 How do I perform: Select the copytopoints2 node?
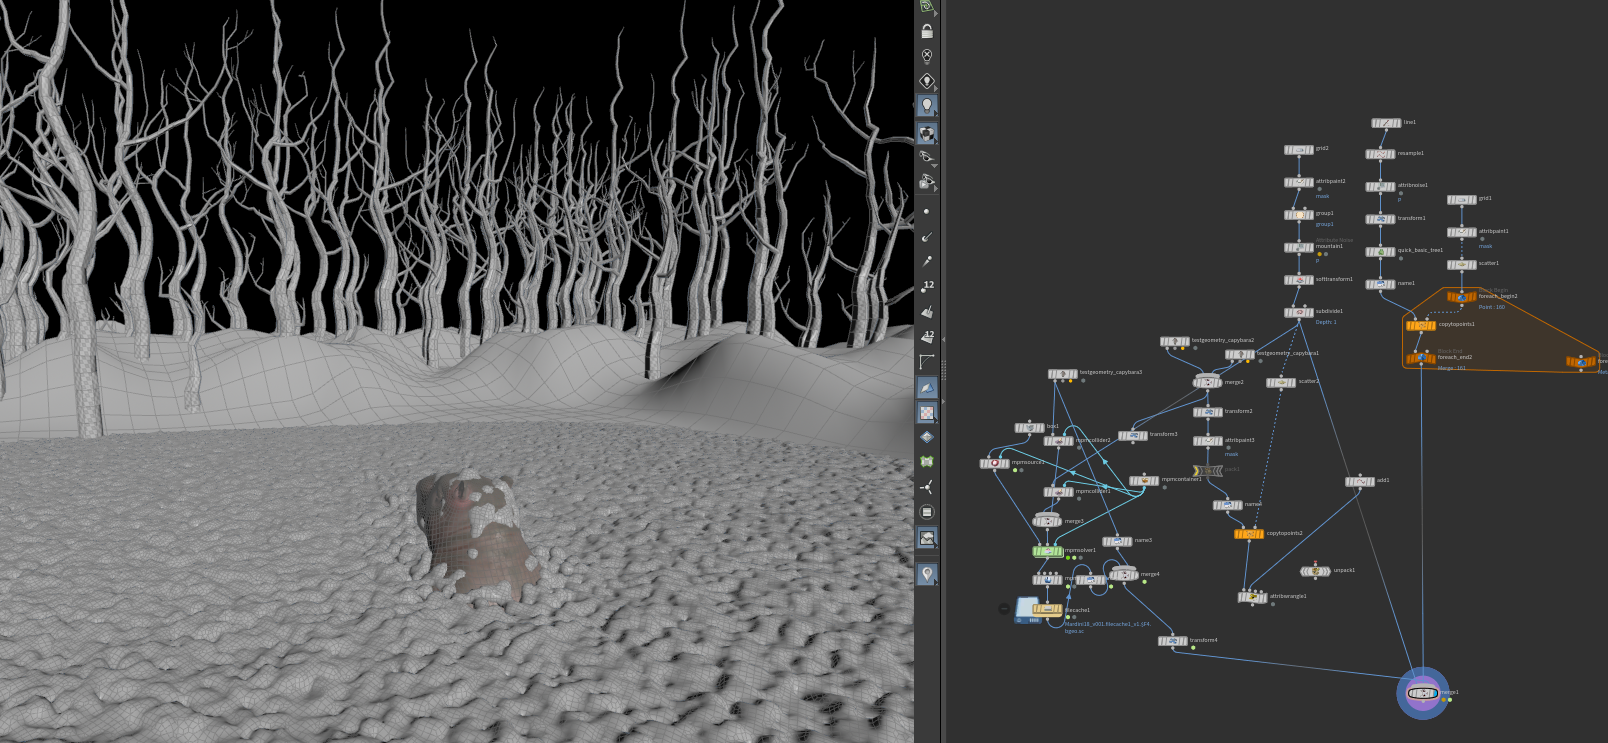click(x=1249, y=534)
